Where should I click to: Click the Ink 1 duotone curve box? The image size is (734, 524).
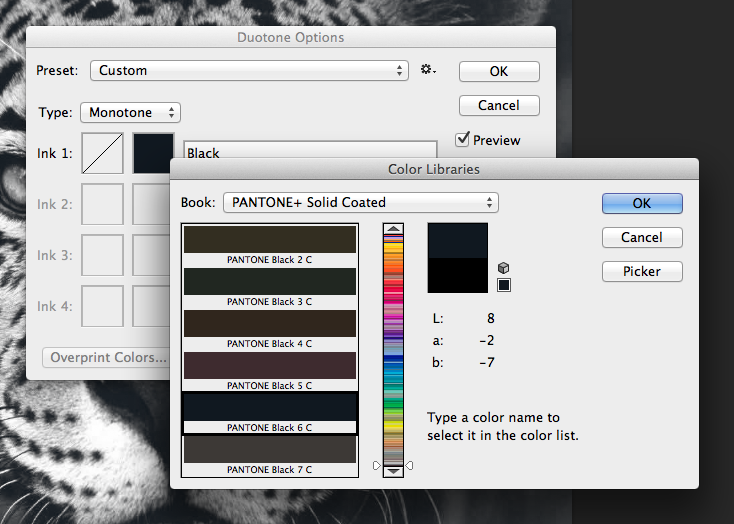point(103,153)
